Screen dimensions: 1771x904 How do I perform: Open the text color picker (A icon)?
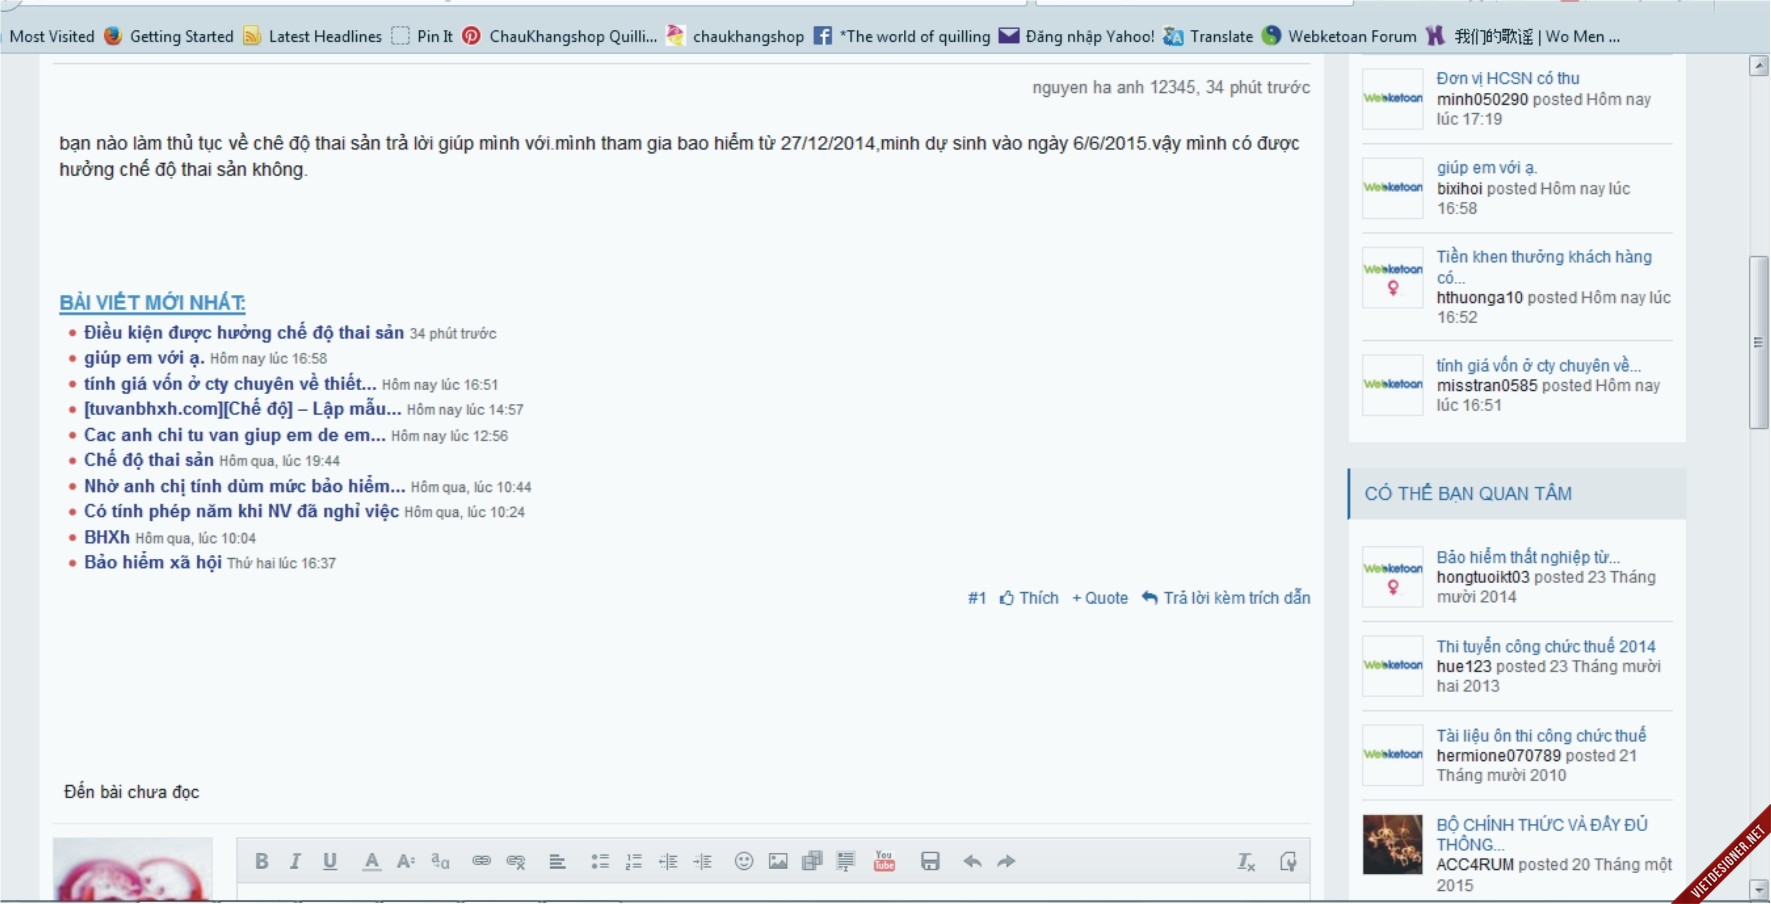371,860
